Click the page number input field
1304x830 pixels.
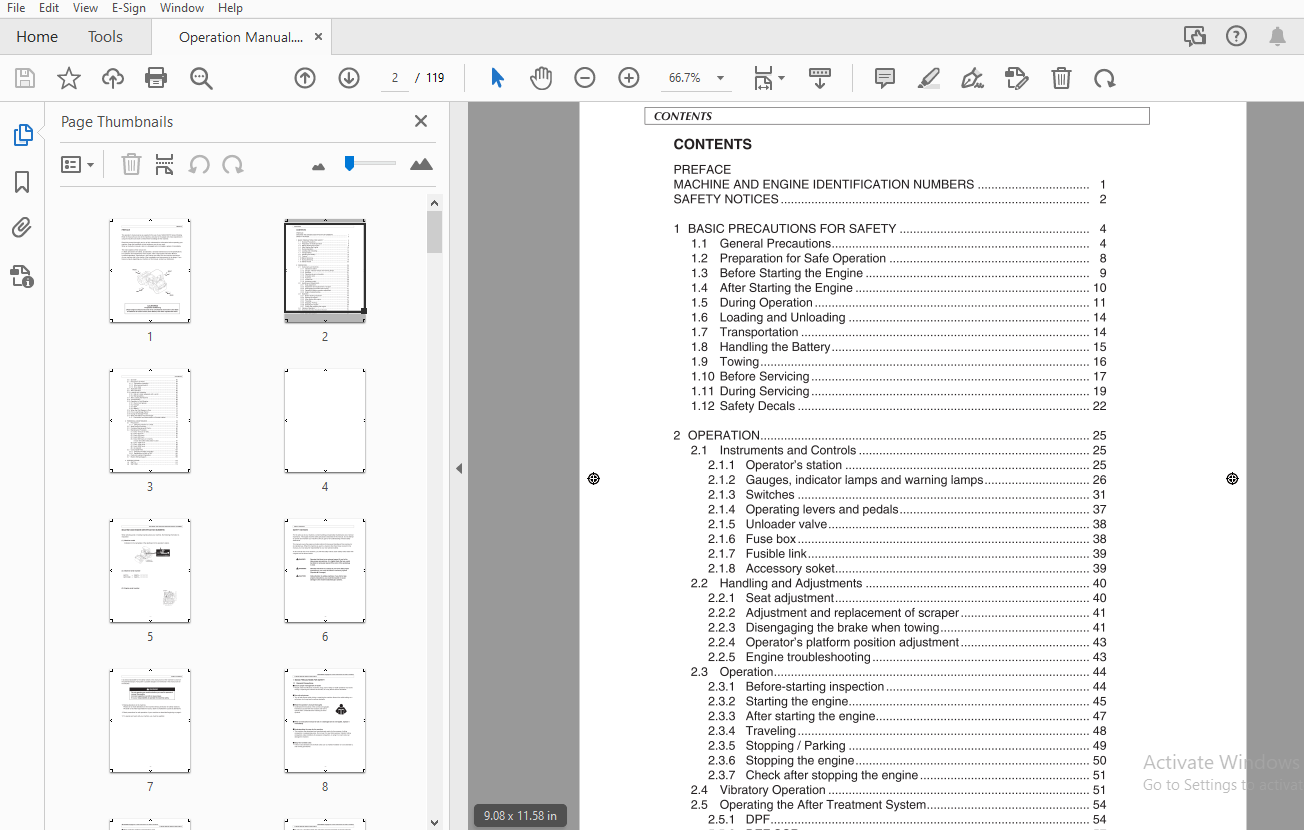[395, 78]
